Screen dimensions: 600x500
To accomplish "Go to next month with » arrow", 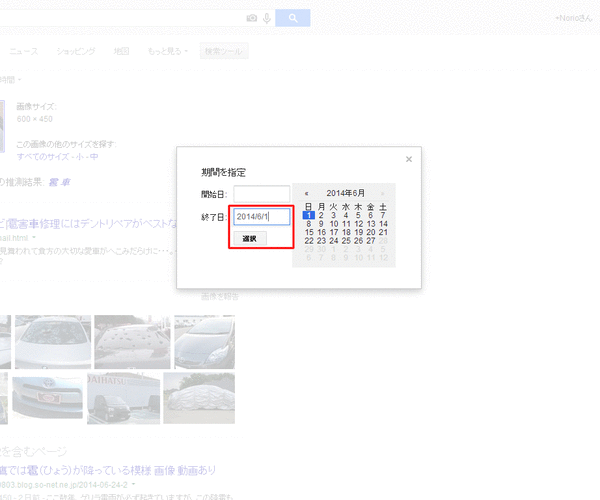I will point(382,194).
